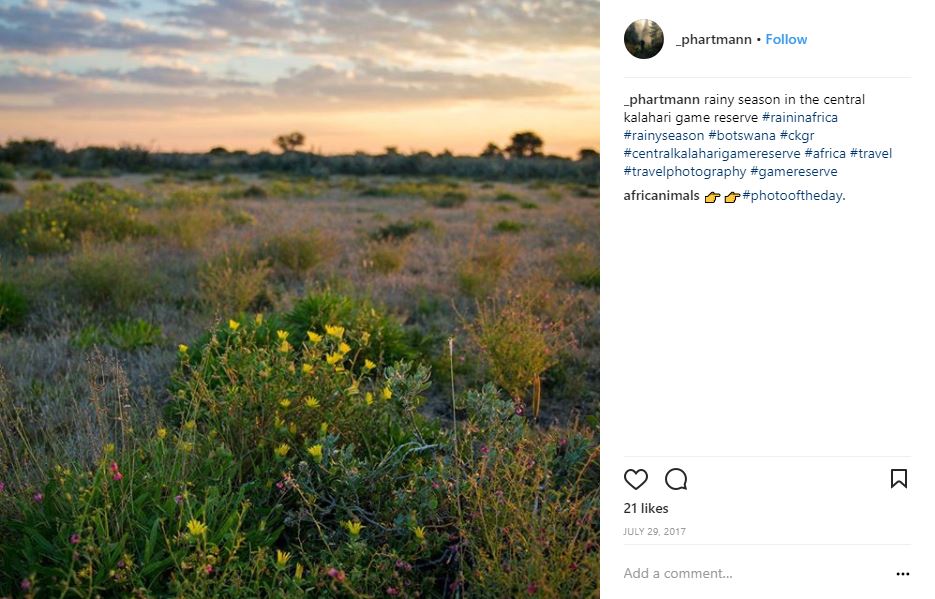This screenshot has height=599, width=935.
Task: Open the #ckgr hashtag
Action: pyautogui.click(x=797, y=136)
